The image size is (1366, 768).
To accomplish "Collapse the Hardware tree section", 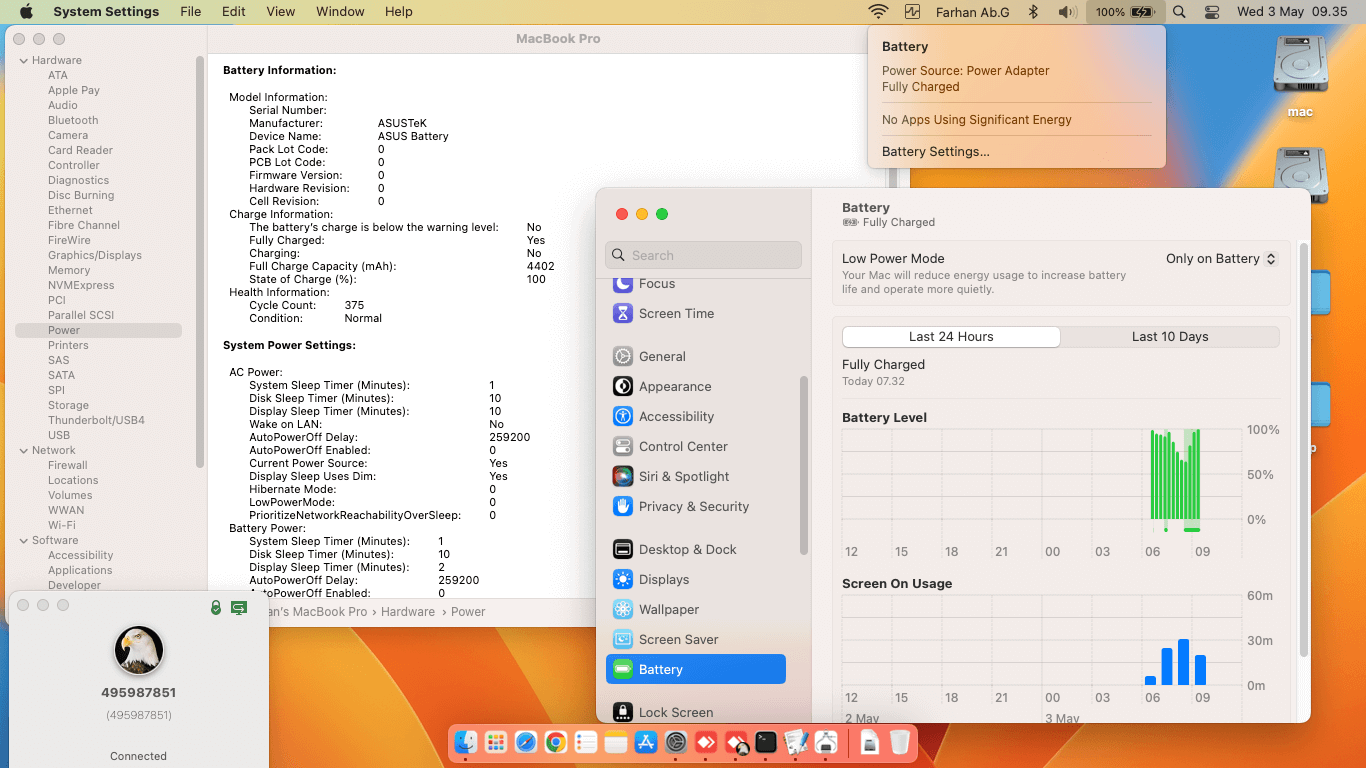I will (23, 61).
